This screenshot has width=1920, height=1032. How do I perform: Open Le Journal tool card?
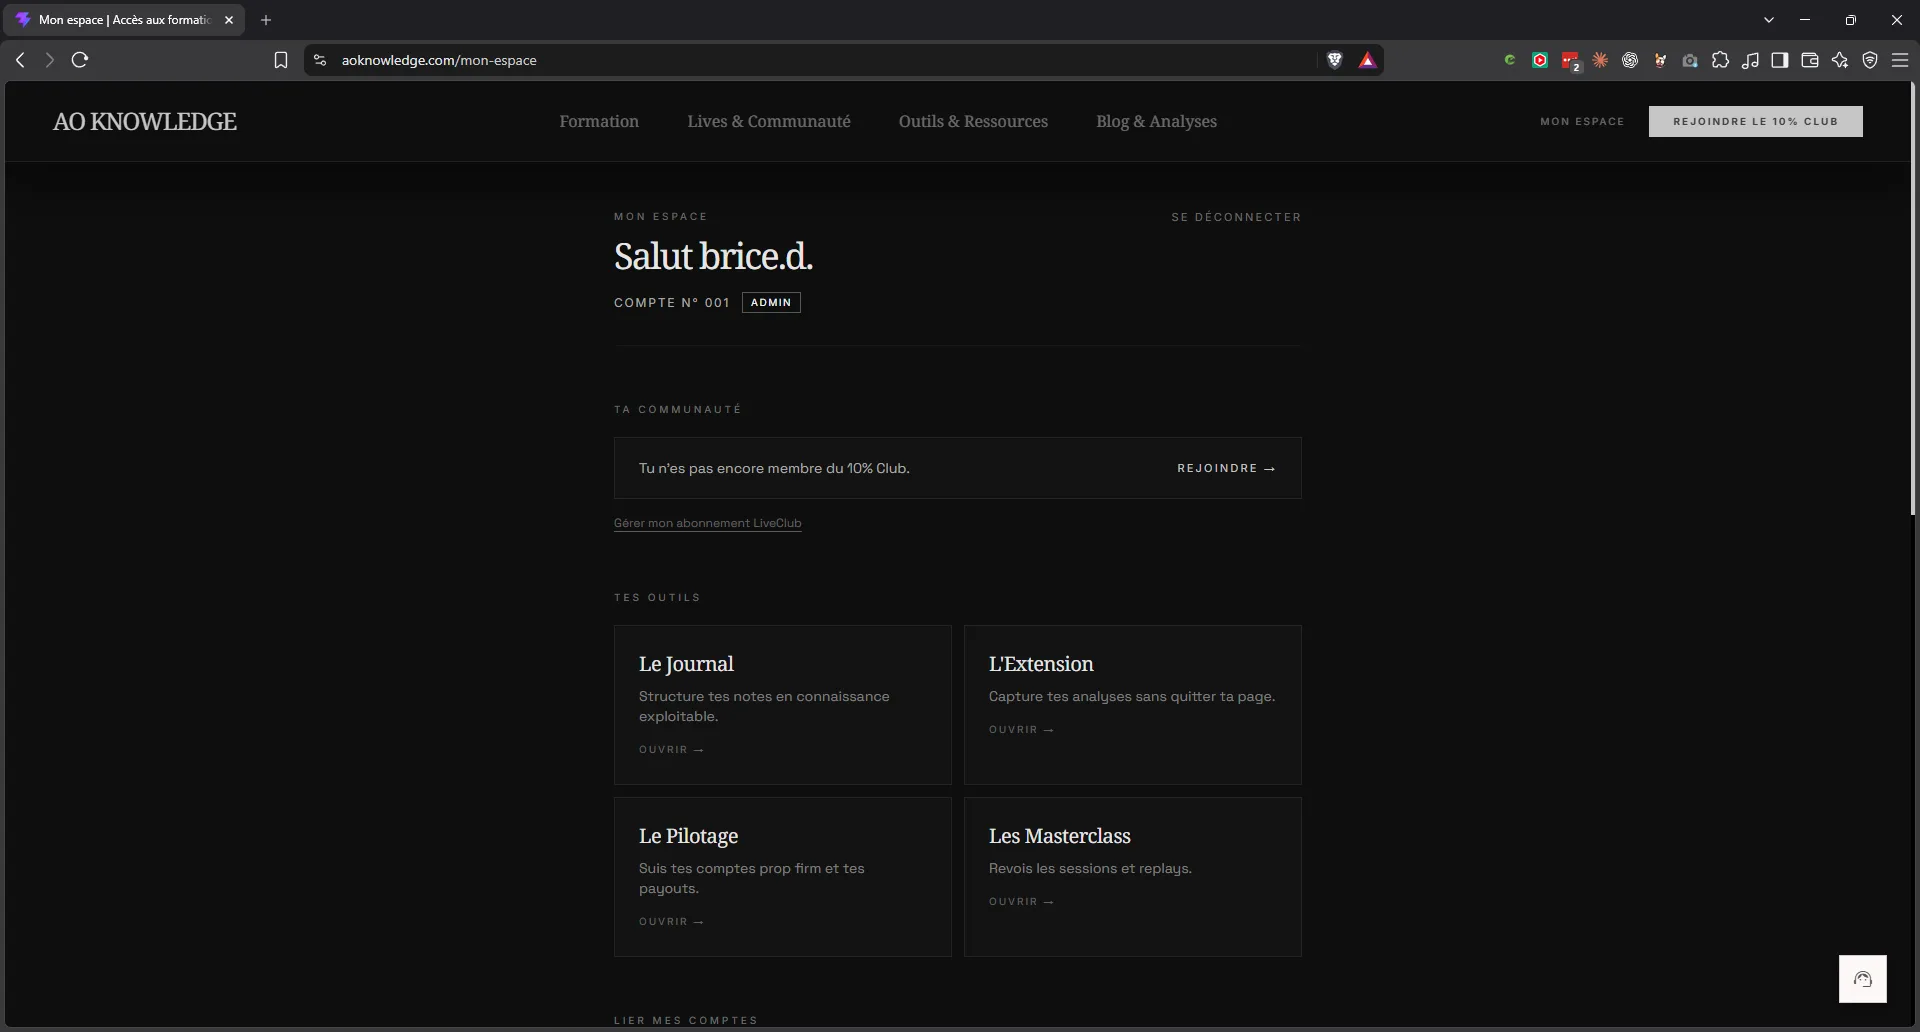[x=782, y=705]
